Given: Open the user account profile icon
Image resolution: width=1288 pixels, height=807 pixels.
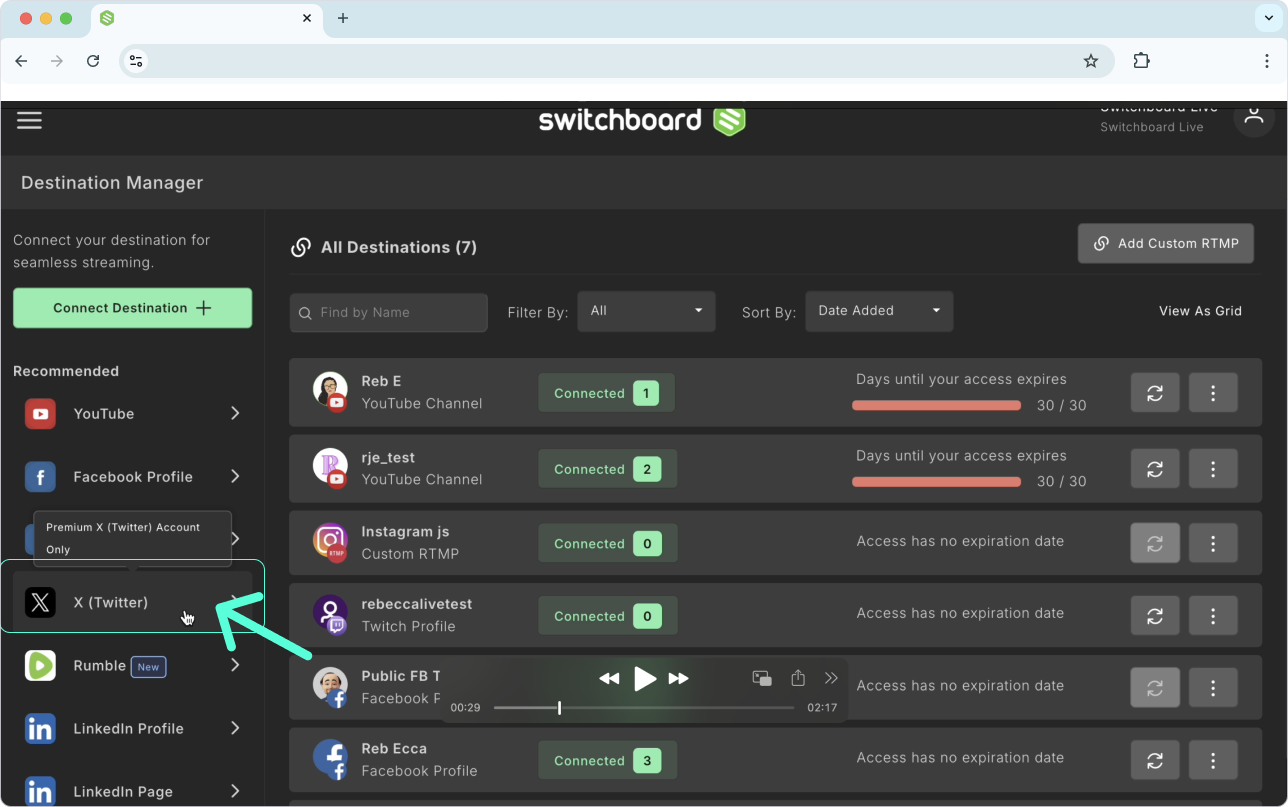Looking at the screenshot, I should 1254,117.
